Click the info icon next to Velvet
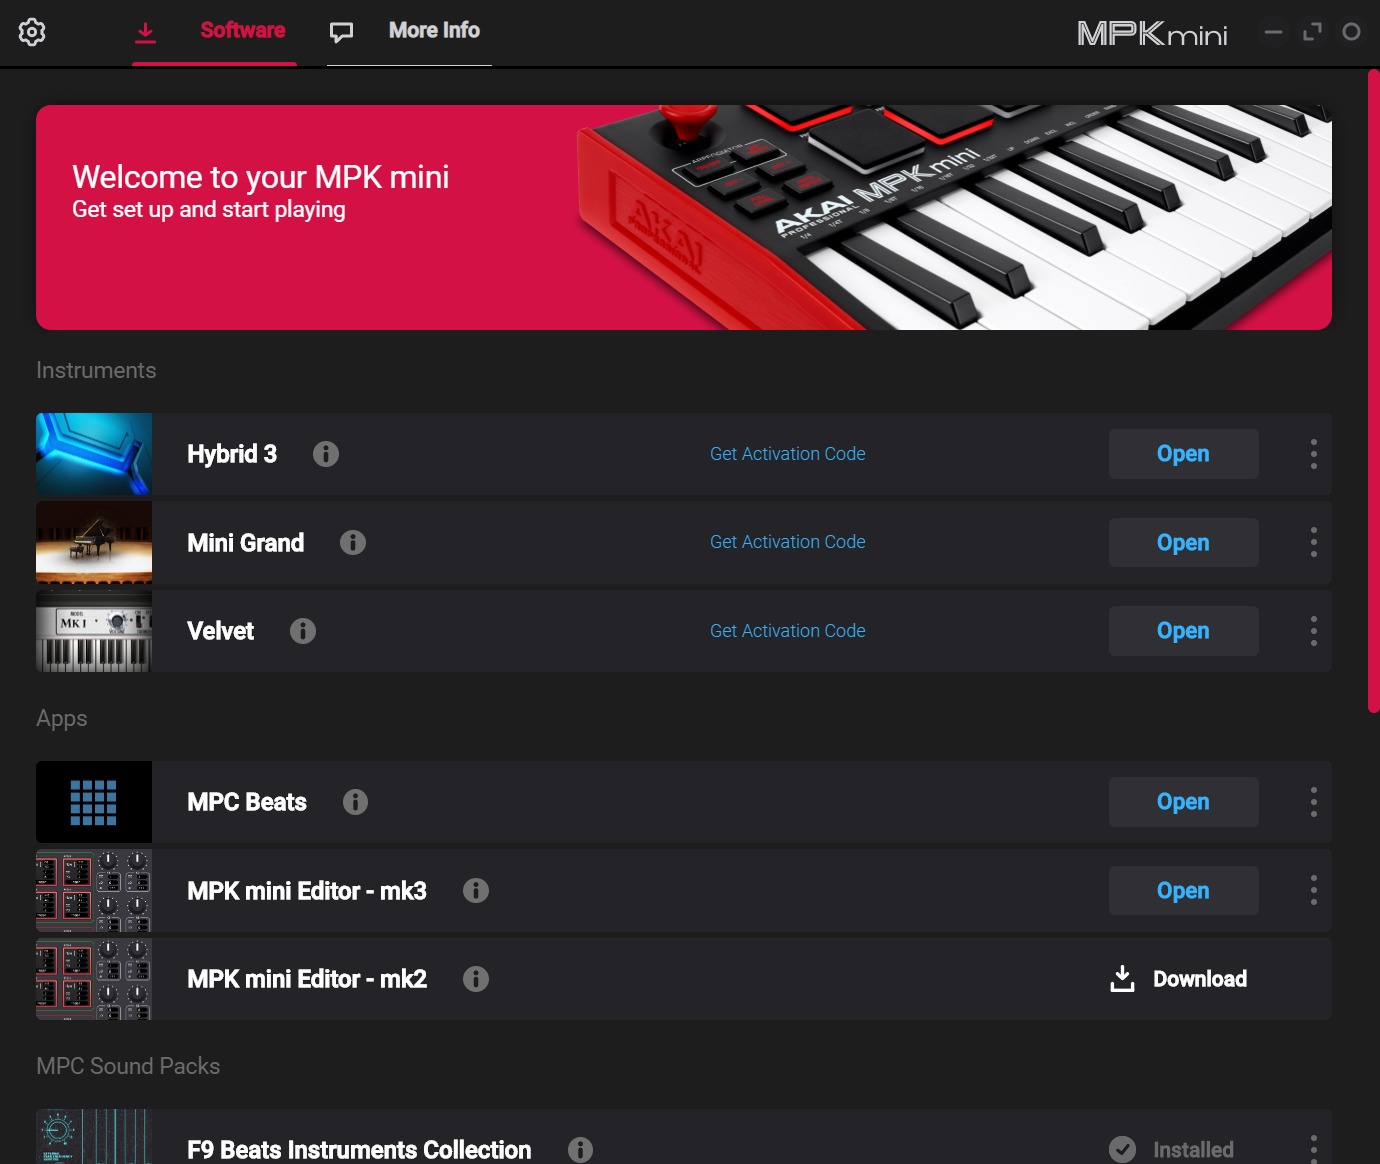 pos(303,631)
